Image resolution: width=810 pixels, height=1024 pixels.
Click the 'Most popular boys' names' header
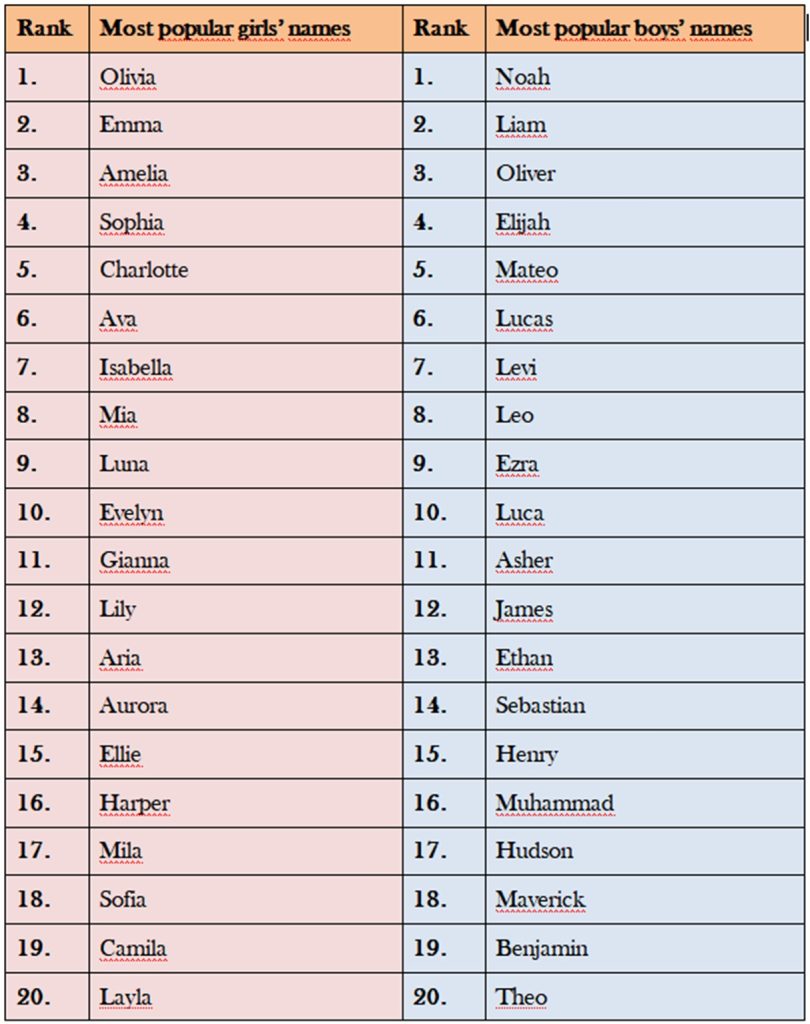tap(624, 28)
